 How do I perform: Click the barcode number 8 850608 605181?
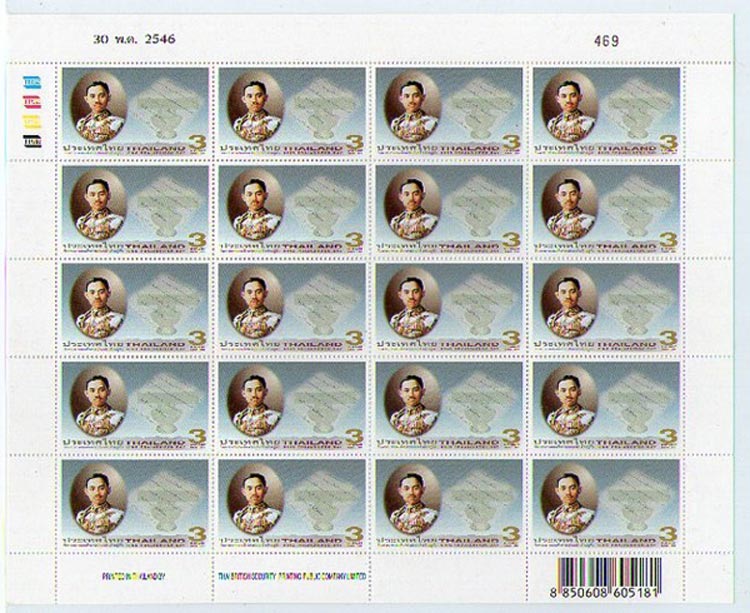point(604,593)
